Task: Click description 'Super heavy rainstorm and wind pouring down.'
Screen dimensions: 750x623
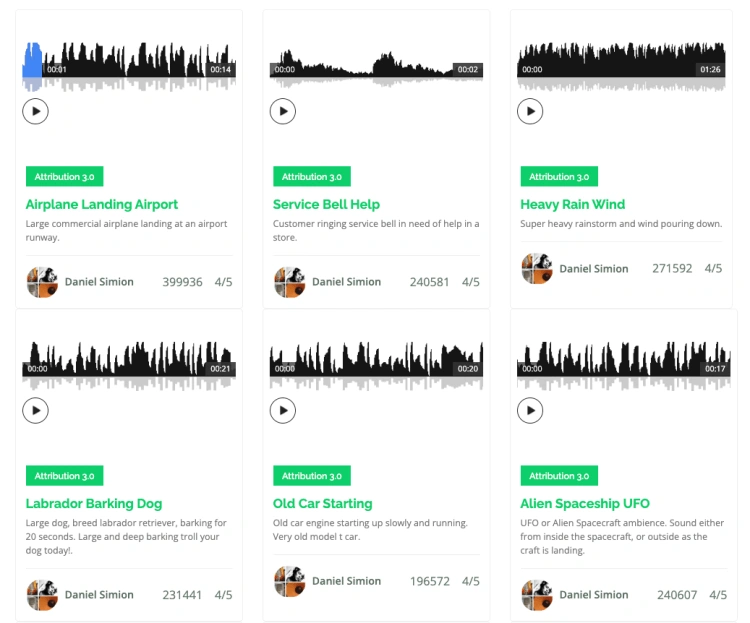Action: 621,223
